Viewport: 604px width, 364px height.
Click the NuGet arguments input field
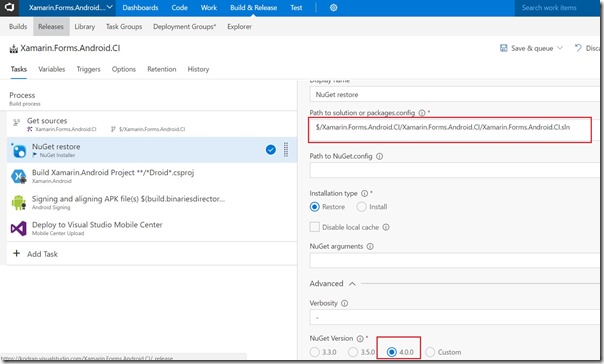[x=455, y=260]
